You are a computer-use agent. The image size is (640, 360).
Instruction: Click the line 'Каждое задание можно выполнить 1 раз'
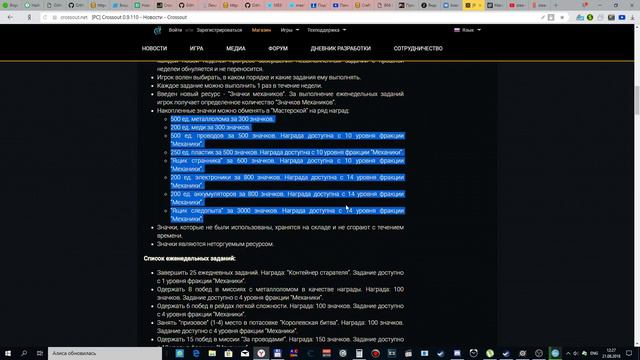239,86
